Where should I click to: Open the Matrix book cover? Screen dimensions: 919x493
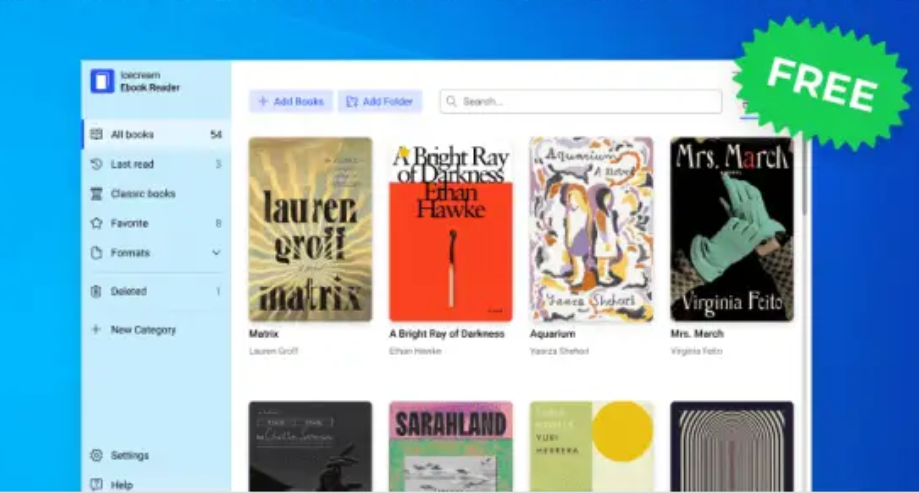tap(310, 229)
